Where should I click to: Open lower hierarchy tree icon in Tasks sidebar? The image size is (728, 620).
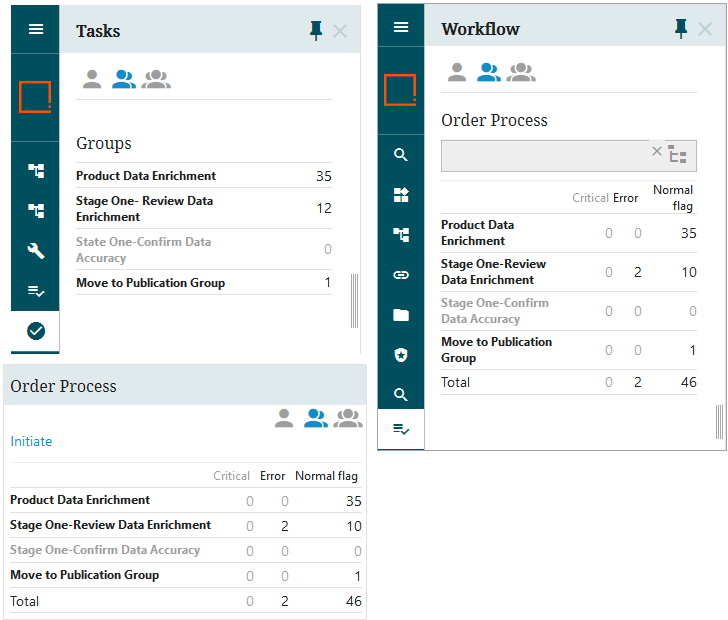point(36,211)
